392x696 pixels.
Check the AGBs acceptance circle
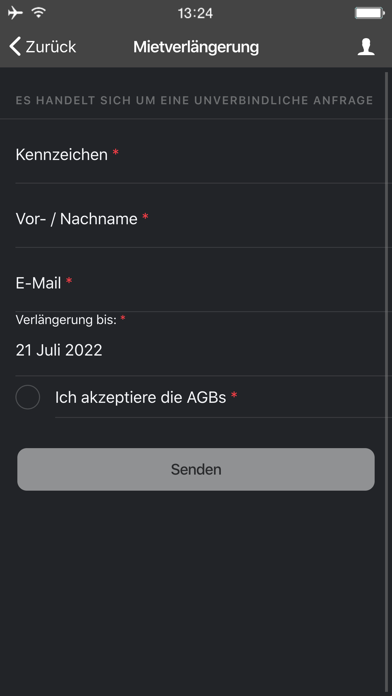click(28, 397)
